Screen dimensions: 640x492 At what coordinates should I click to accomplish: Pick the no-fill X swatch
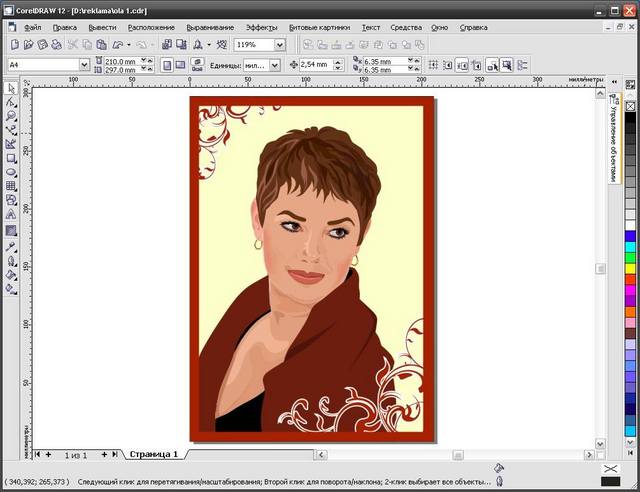631,107
